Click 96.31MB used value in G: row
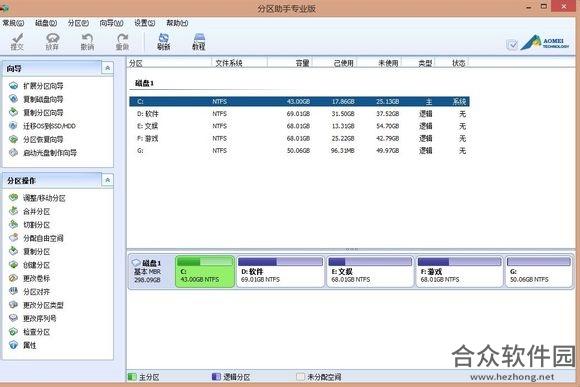 pos(343,151)
